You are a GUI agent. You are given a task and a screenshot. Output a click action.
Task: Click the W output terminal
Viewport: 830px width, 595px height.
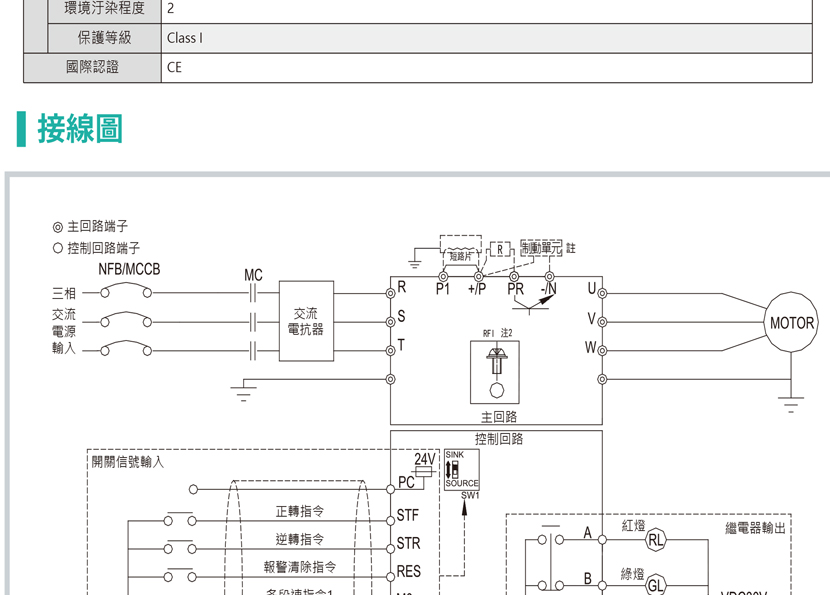[602, 350]
